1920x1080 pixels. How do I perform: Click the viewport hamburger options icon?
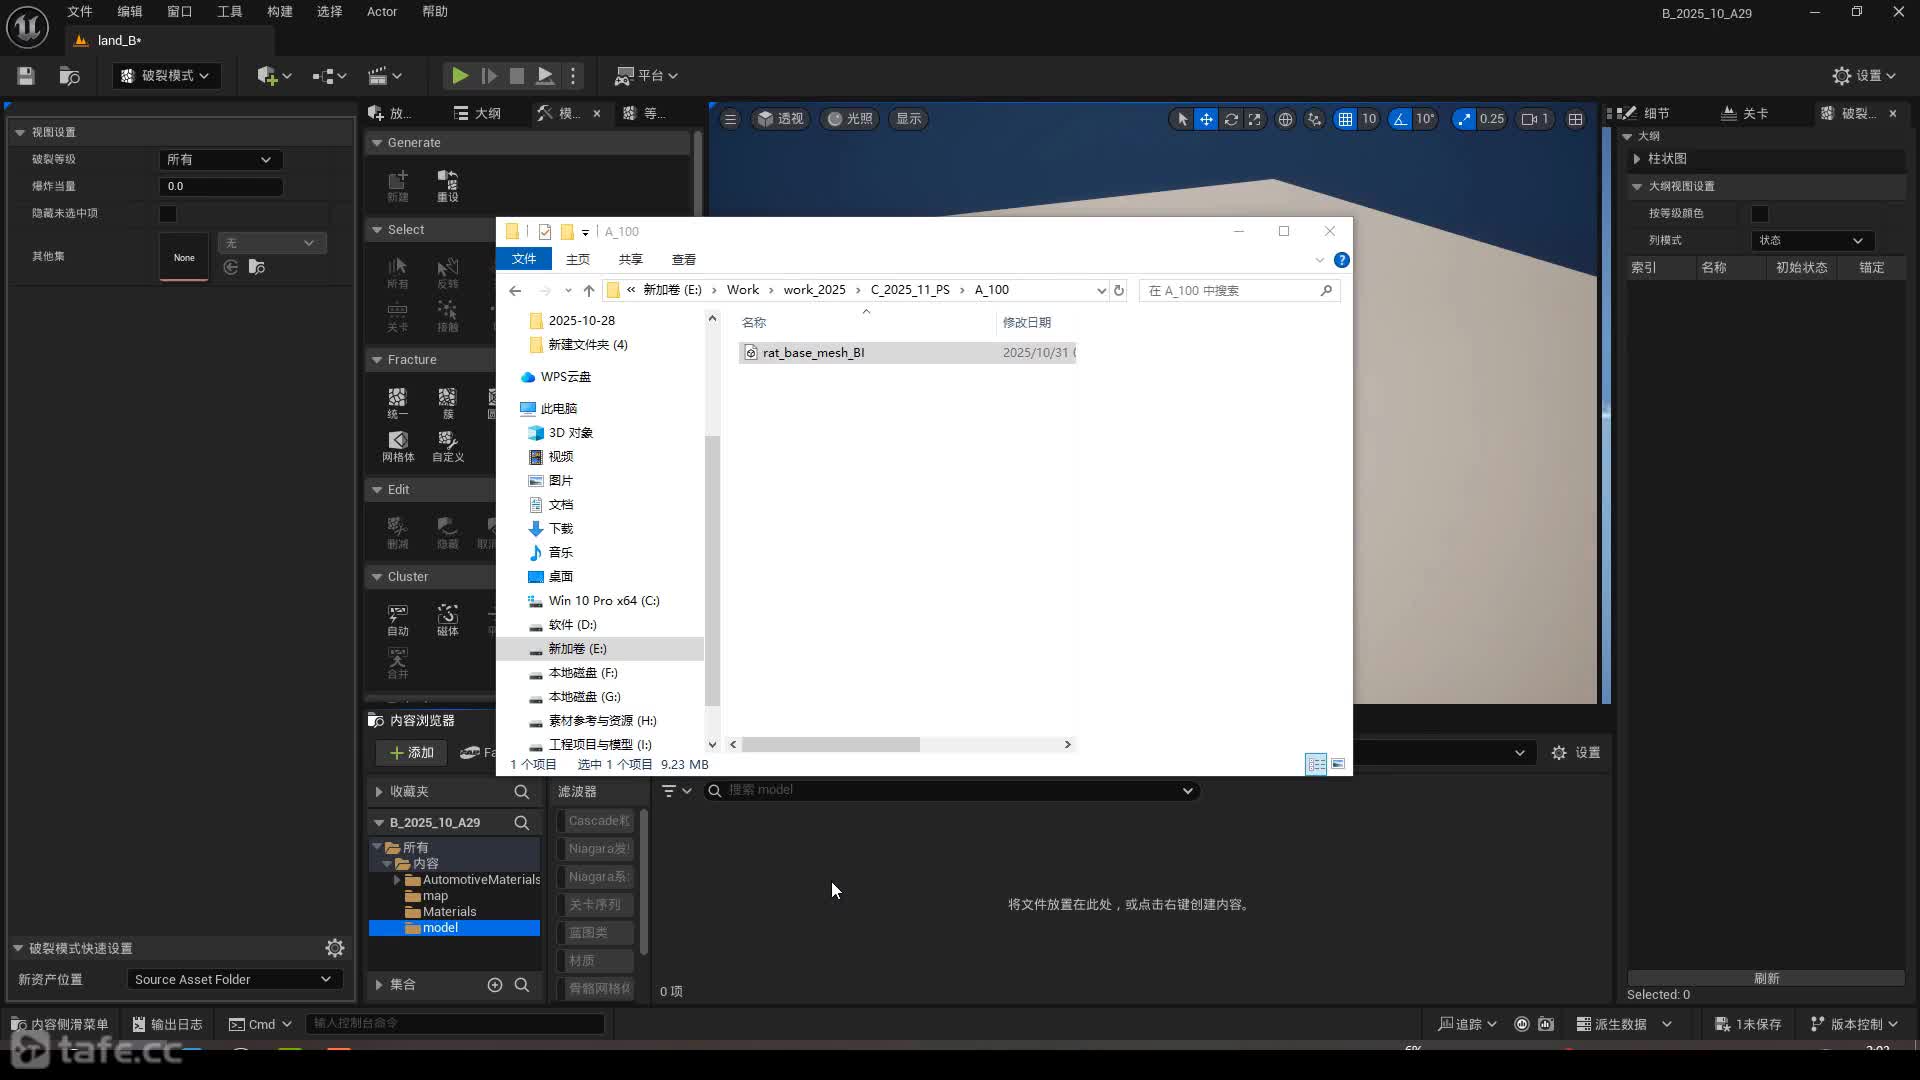point(730,119)
